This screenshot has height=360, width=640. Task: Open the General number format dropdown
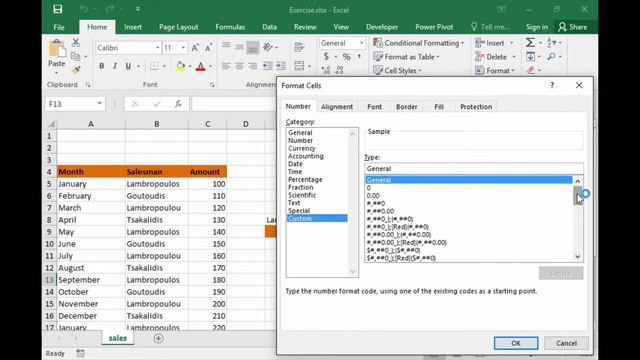[362, 43]
